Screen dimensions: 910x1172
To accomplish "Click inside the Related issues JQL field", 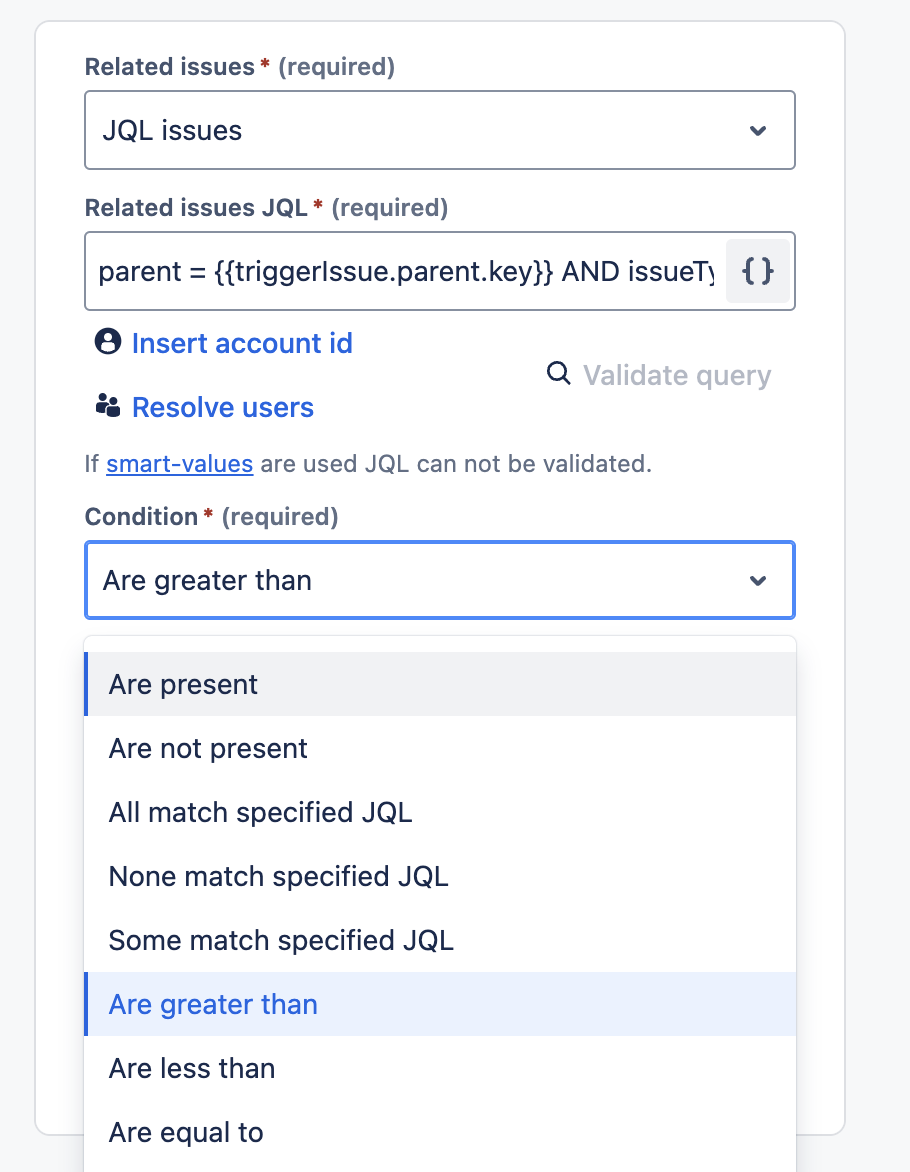I will 400,270.
